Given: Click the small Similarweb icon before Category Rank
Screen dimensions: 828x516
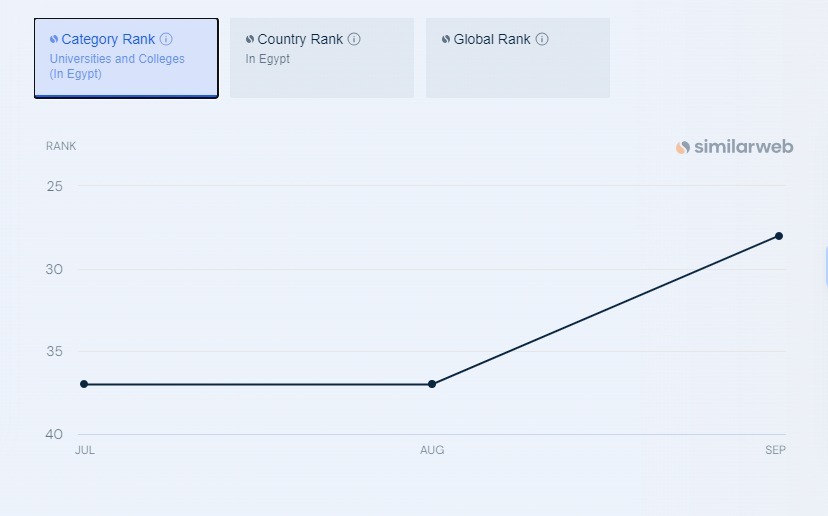Looking at the screenshot, I should click(54, 39).
